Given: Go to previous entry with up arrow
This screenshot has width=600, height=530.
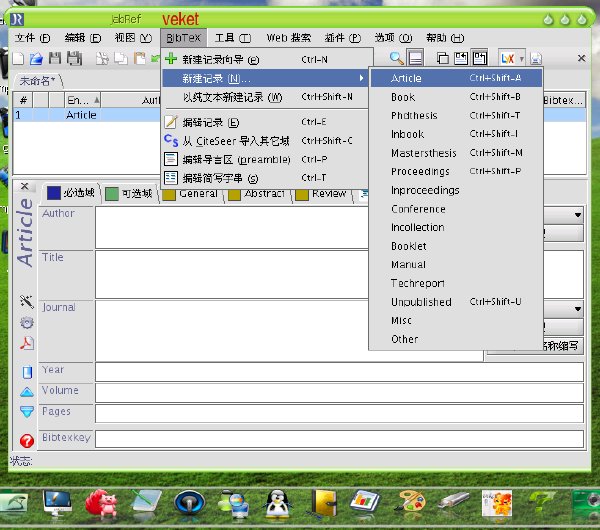Looking at the screenshot, I should (27, 392).
